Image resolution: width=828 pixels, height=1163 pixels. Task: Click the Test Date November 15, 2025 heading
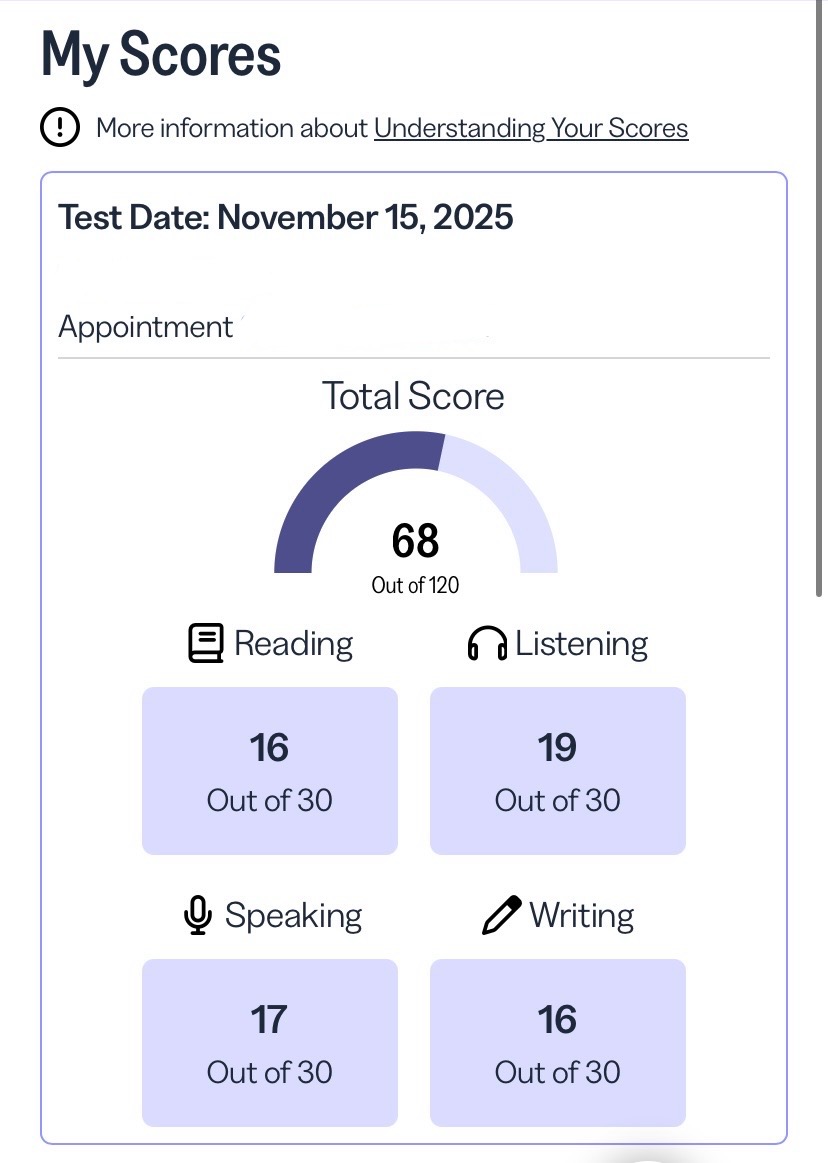[286, 217]
